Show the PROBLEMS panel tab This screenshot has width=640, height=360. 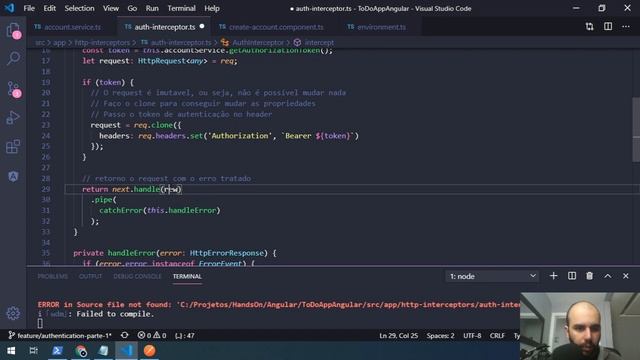tap(53, 276)
